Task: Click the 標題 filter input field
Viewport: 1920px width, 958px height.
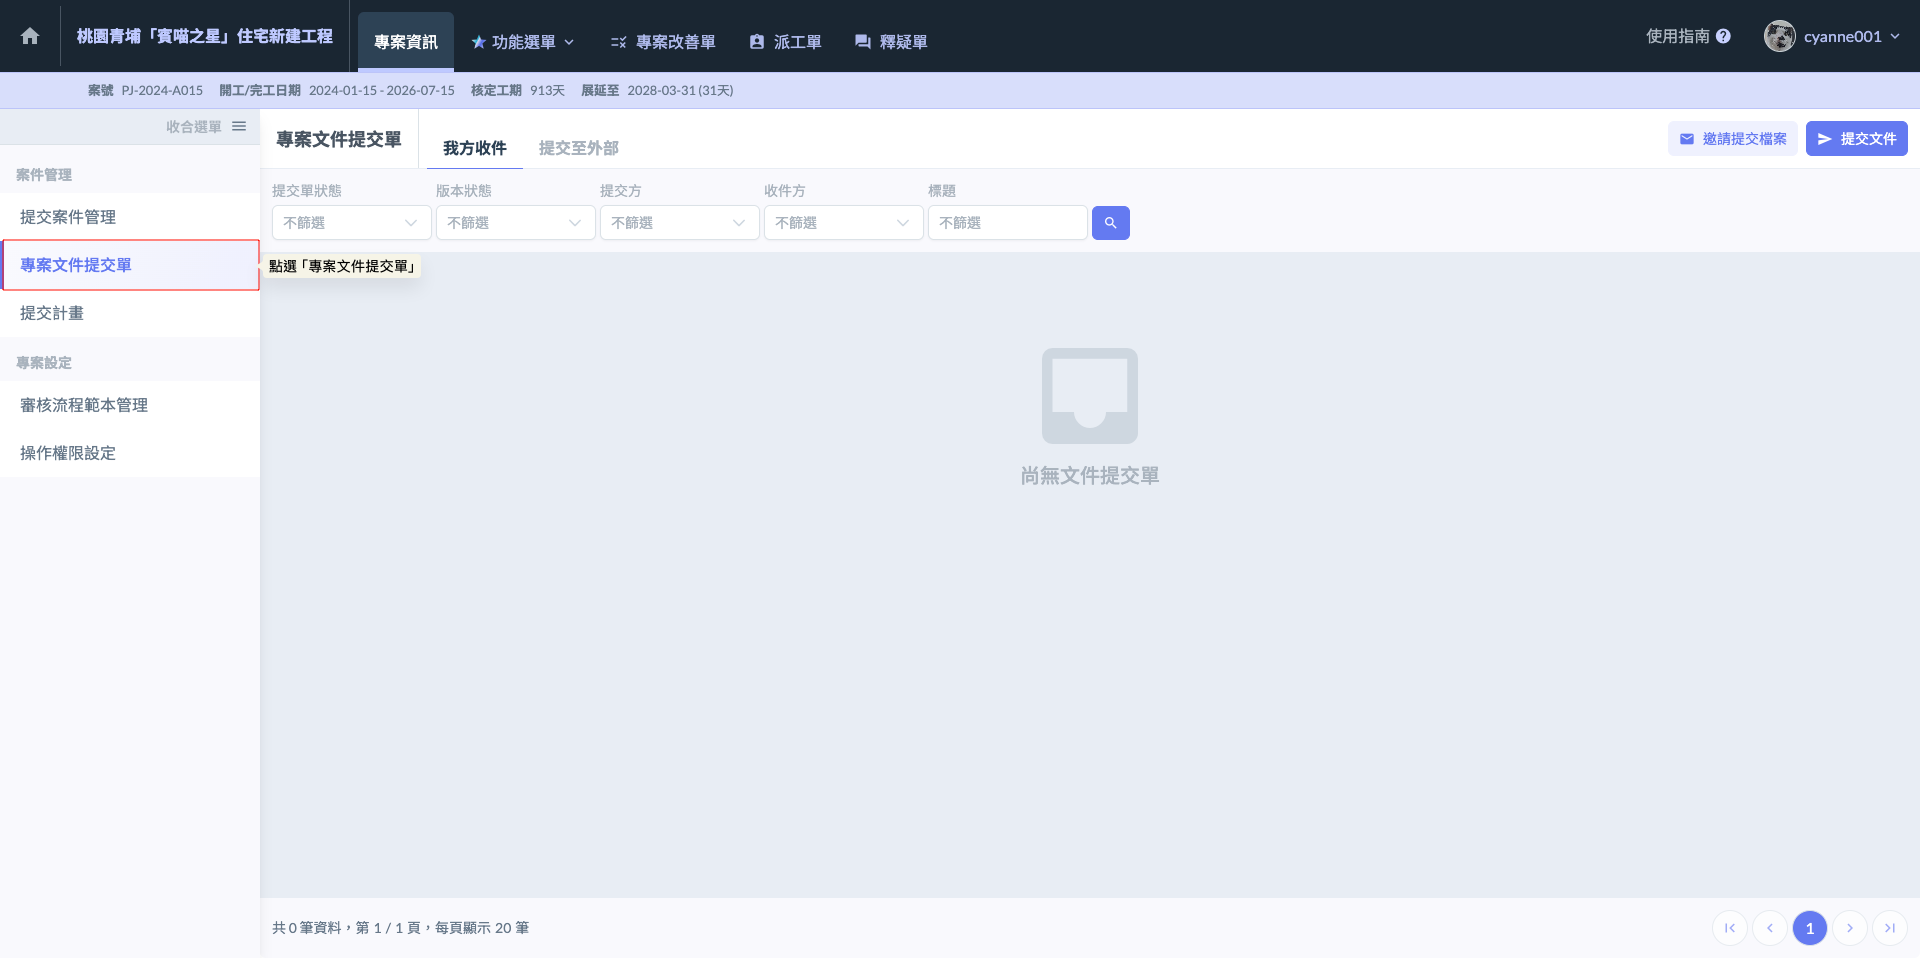Action: 1008,223
